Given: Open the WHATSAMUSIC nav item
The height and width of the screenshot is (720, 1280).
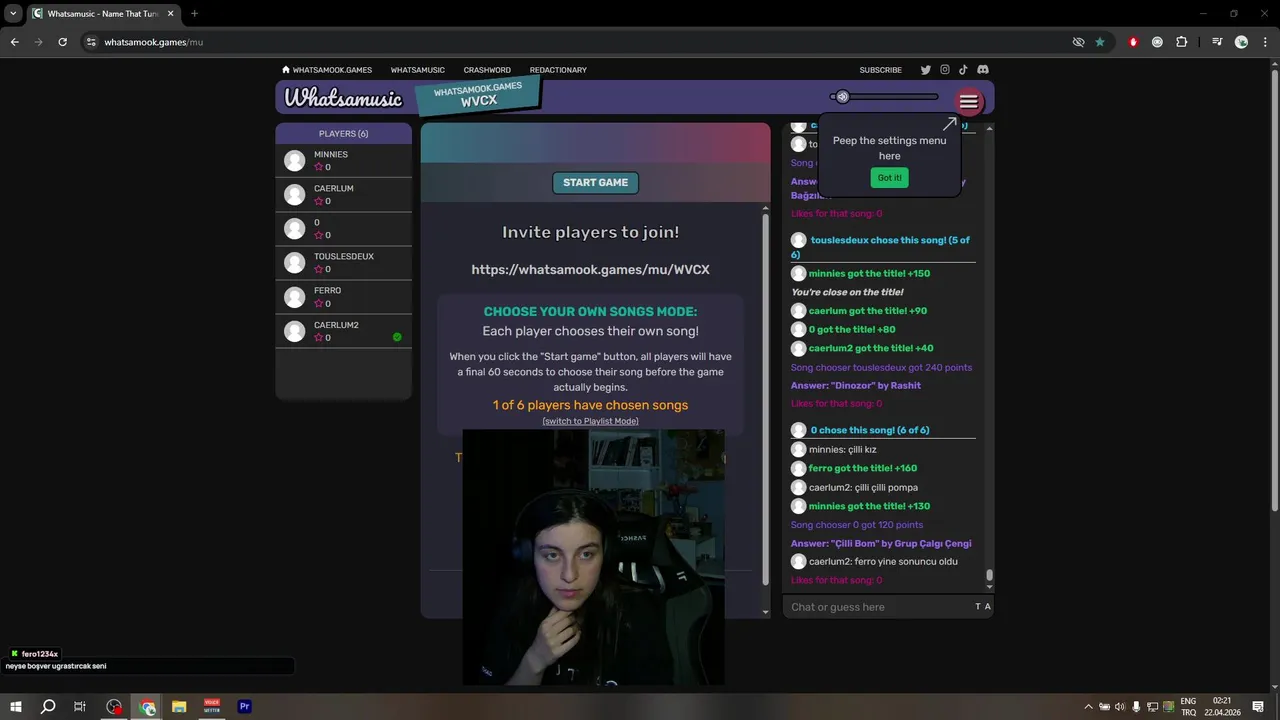Looking at the screenshot, I should (x=418, y=70).
